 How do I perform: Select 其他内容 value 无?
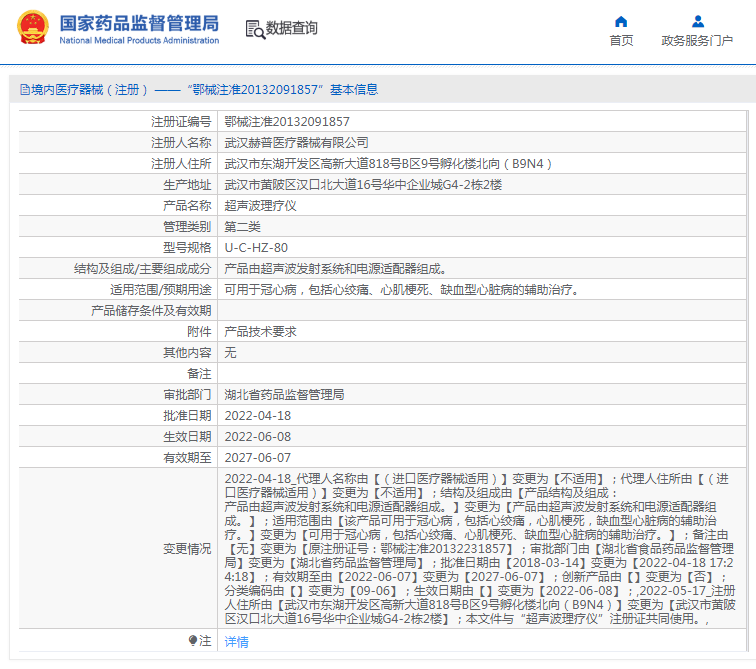click(230, 352)
